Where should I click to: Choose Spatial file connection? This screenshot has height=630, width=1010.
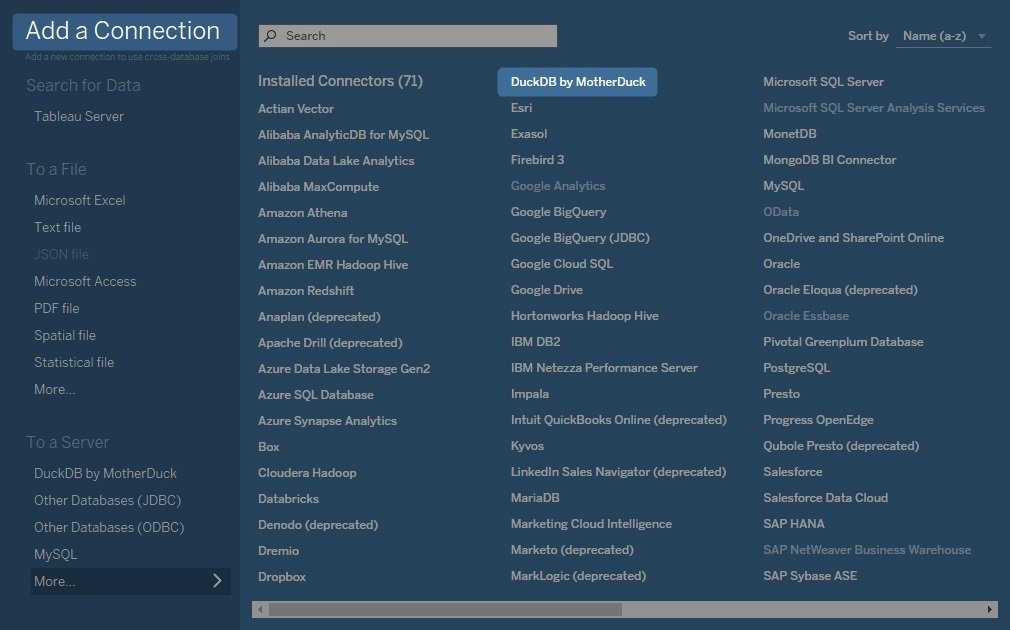(x=64, y=336)
